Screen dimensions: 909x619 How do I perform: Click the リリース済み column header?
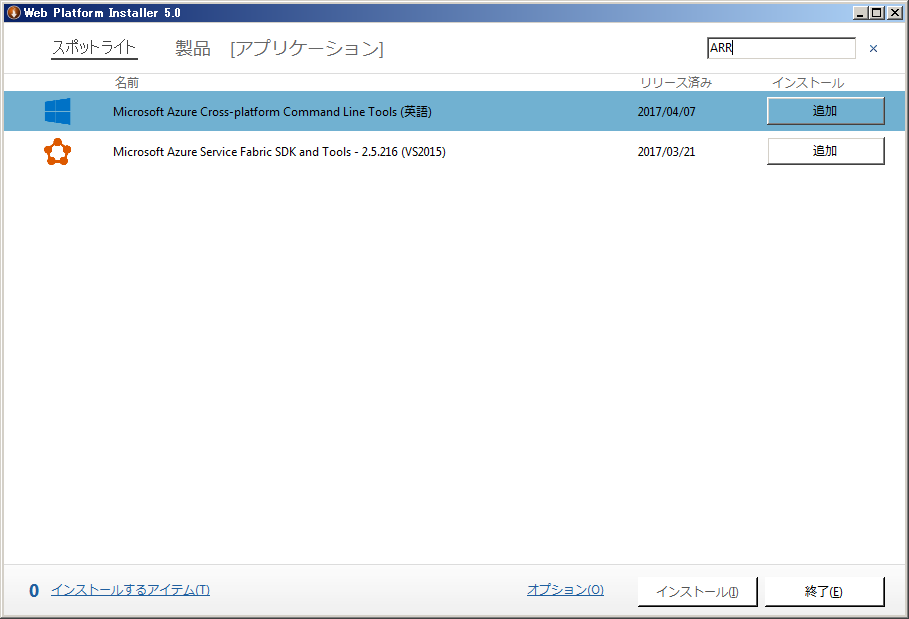676,83
